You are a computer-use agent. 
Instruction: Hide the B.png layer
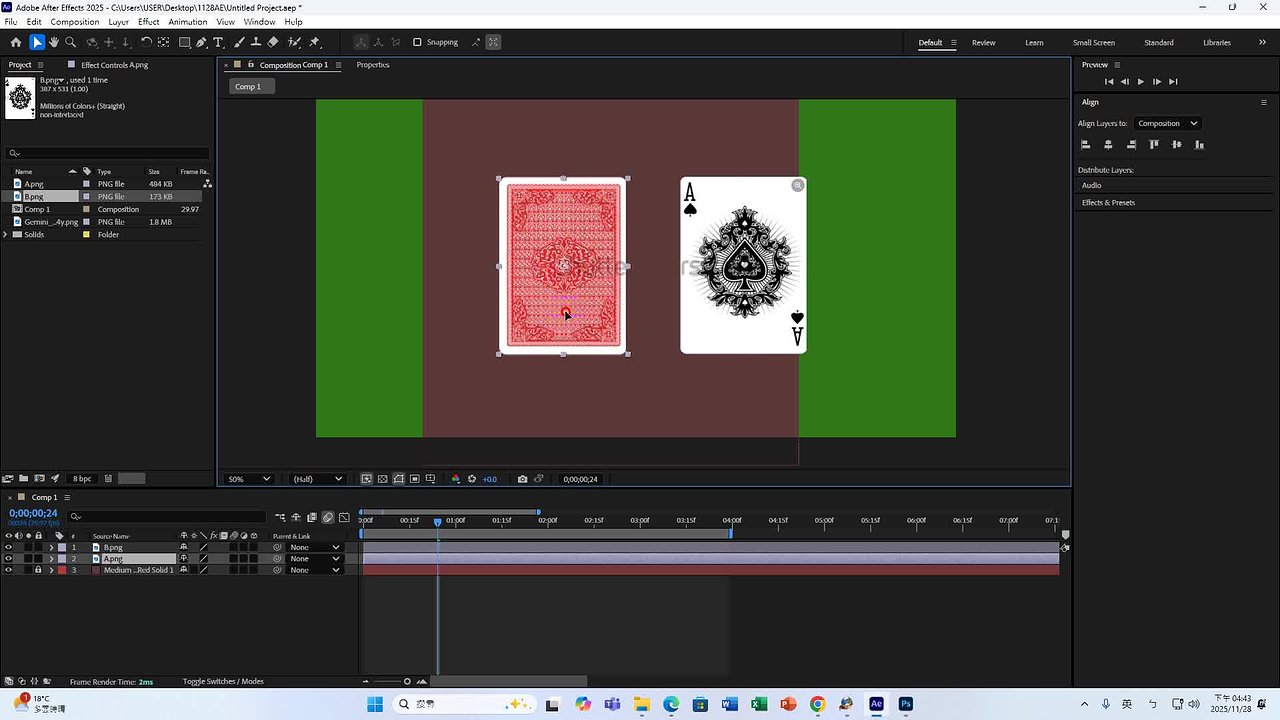pyautogui.click(x=8, y=547)
